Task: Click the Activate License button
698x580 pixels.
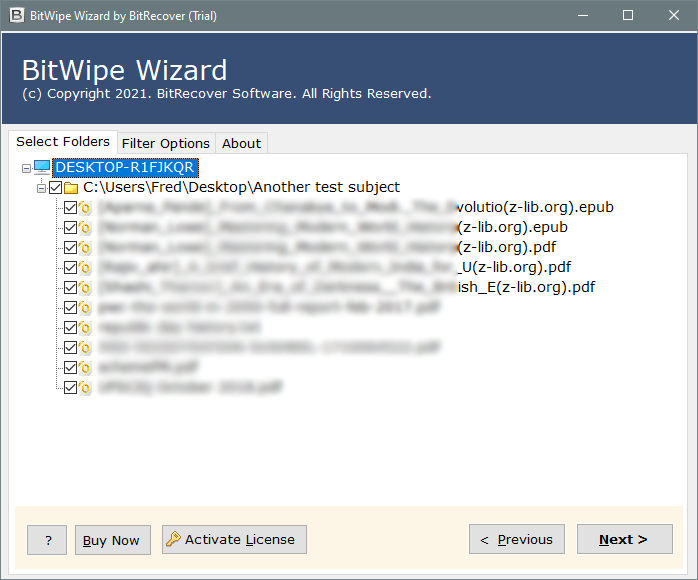Action: pyautogui.click(x=234, y=539)
